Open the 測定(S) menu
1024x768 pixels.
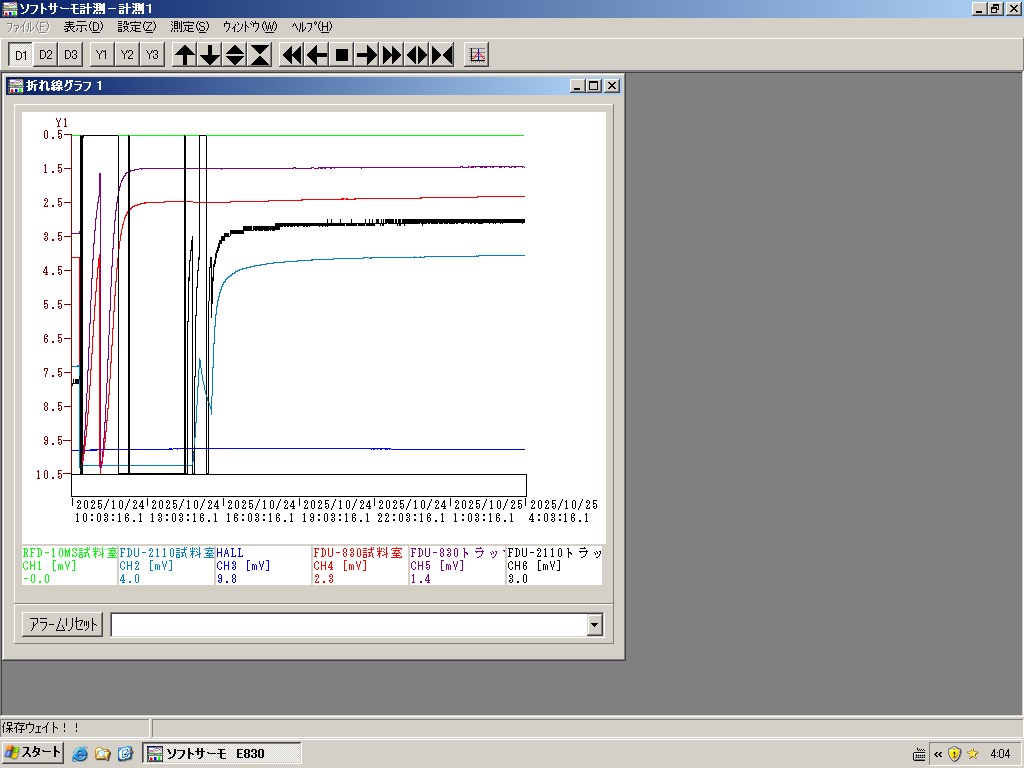pyautogui.click(x=189, y=27)
